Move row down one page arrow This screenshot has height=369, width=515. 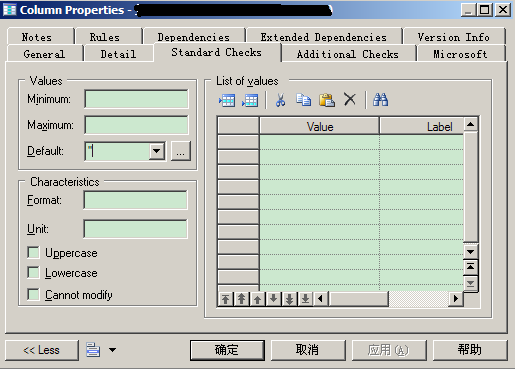coord(289,299)
